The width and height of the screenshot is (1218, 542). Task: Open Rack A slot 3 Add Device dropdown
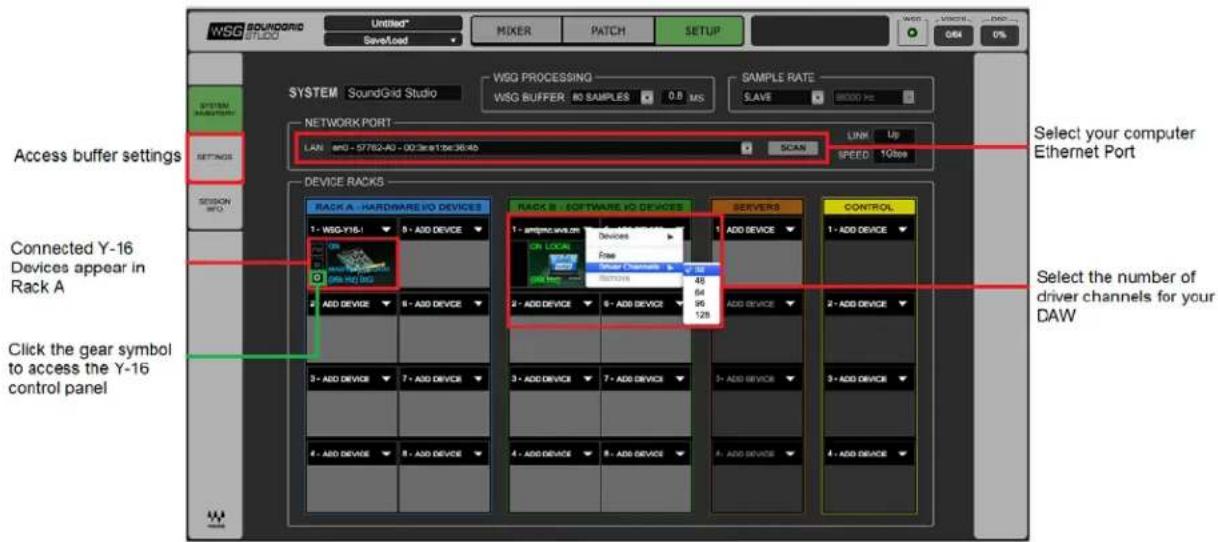point(351,379)
